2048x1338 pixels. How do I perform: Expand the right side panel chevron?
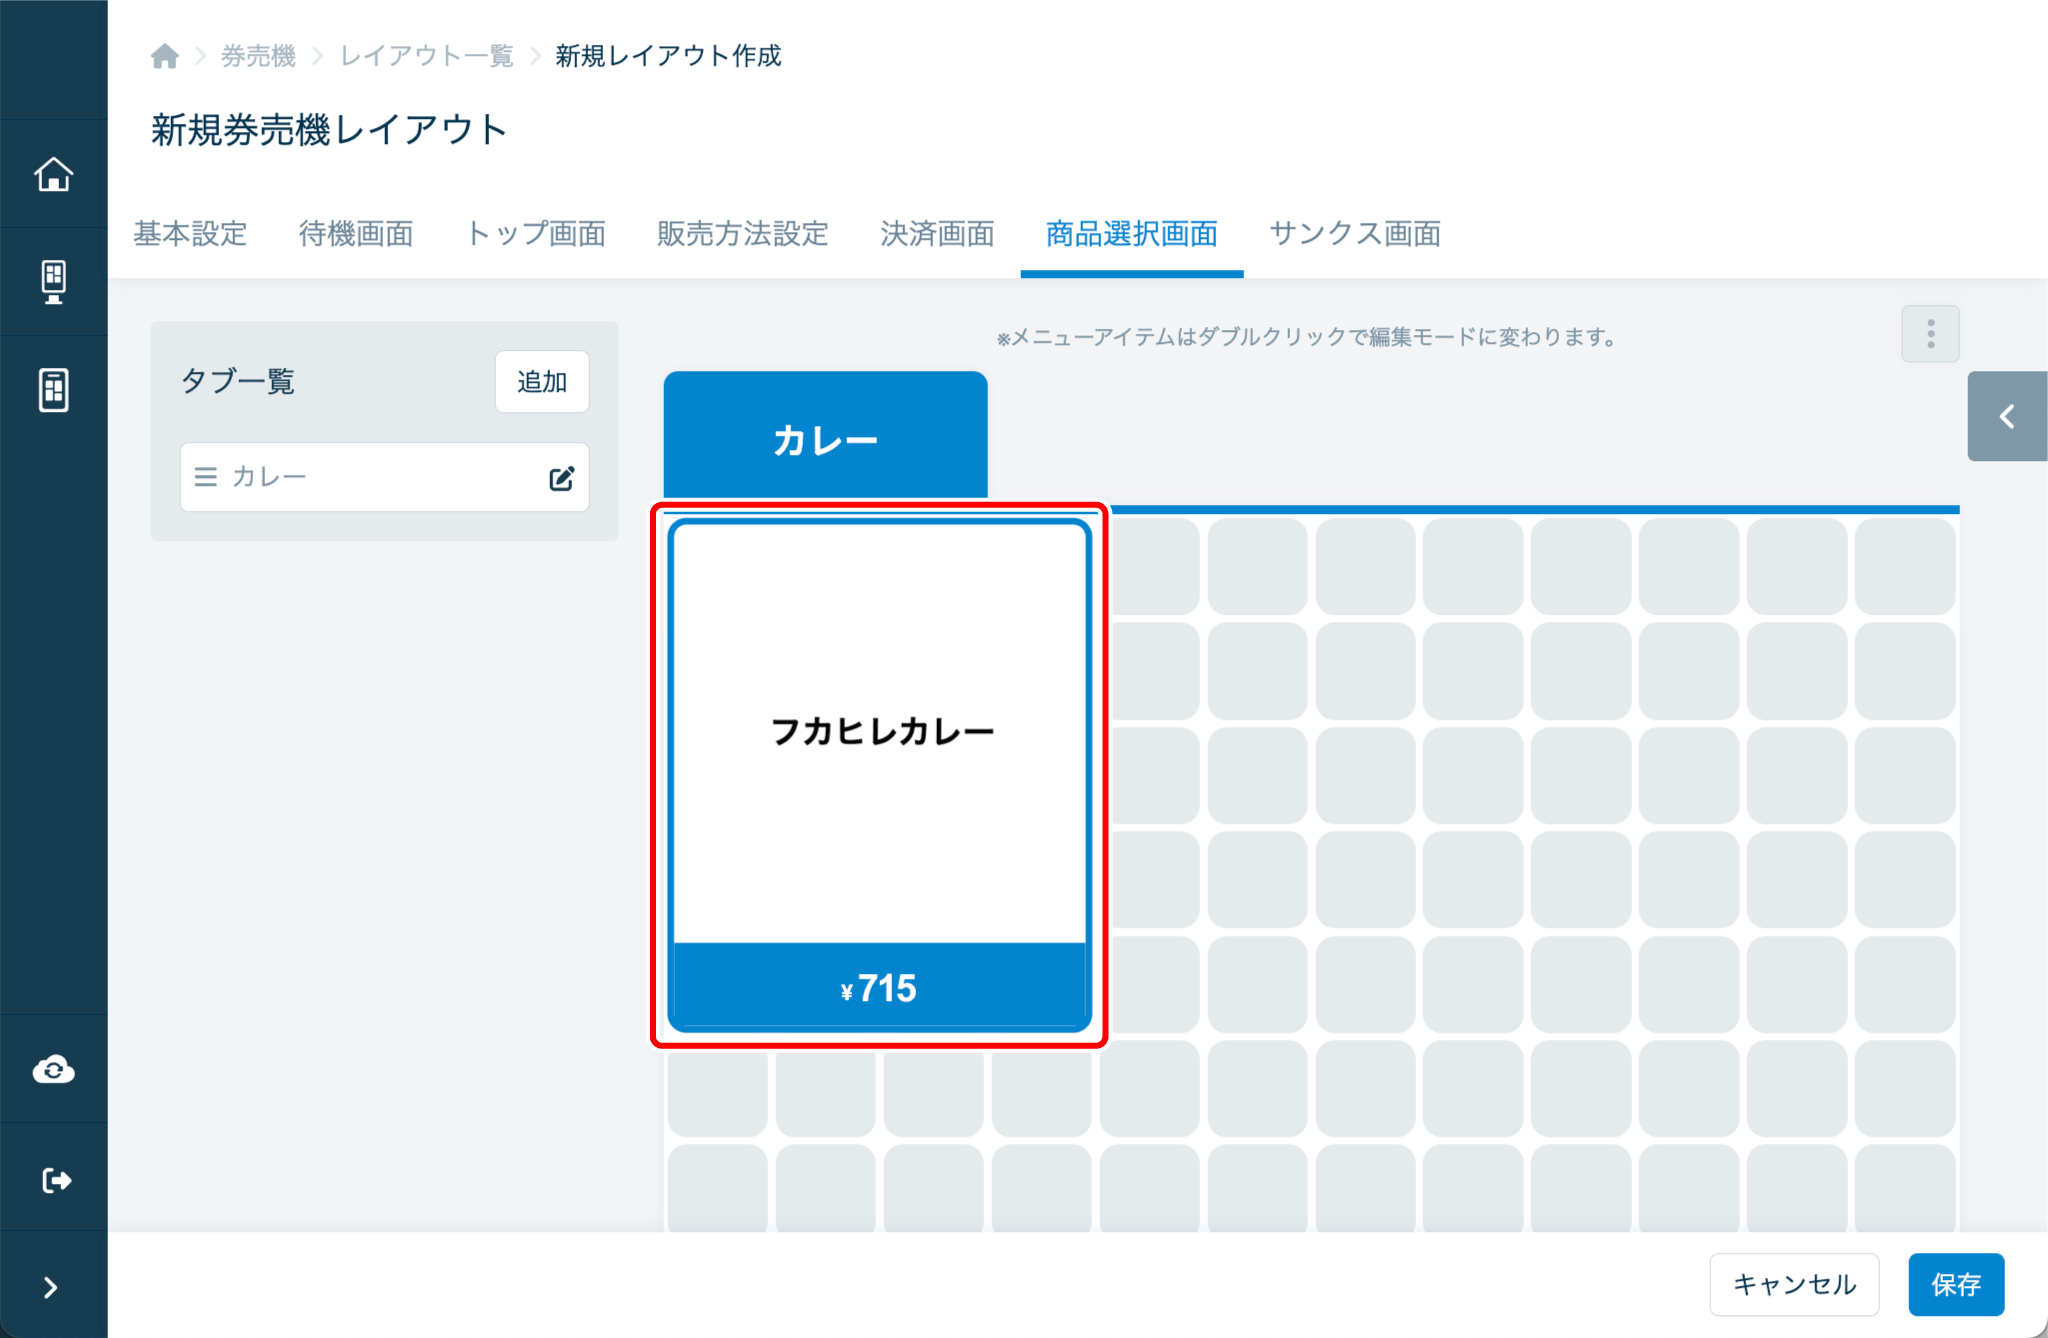pos(2006,416)
